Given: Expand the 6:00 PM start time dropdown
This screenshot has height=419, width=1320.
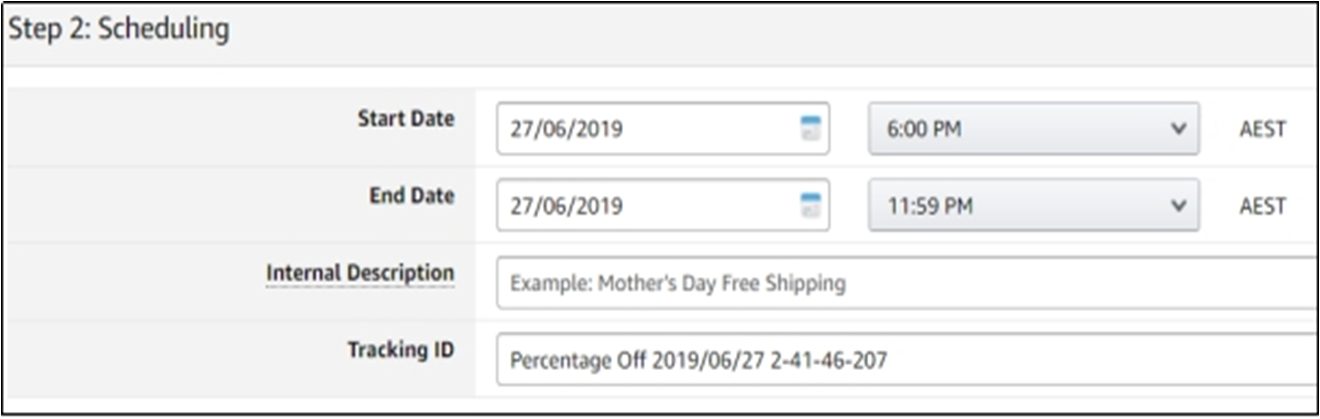Looking at the screenshot, I should coord(1020,129).
